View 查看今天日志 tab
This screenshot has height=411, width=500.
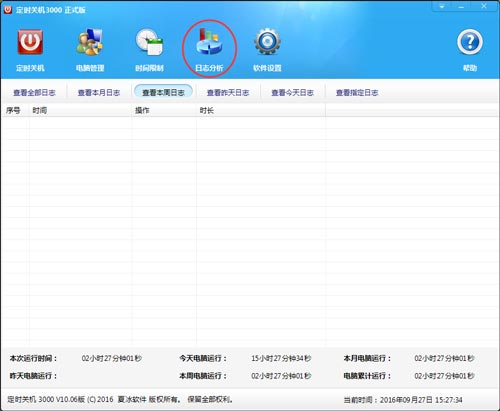[292, 92]
